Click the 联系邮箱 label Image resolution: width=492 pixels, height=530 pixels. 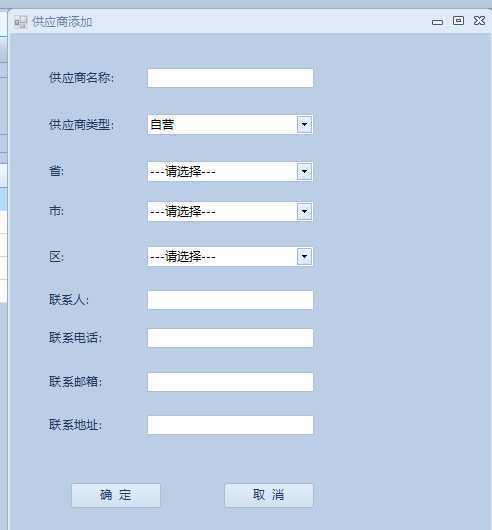75,382
